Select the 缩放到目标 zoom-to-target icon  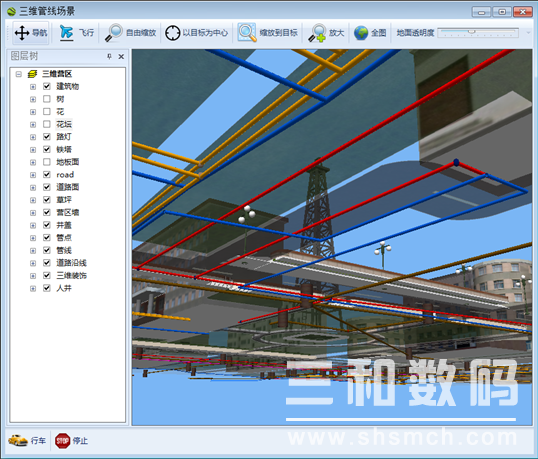pos(247,33)
